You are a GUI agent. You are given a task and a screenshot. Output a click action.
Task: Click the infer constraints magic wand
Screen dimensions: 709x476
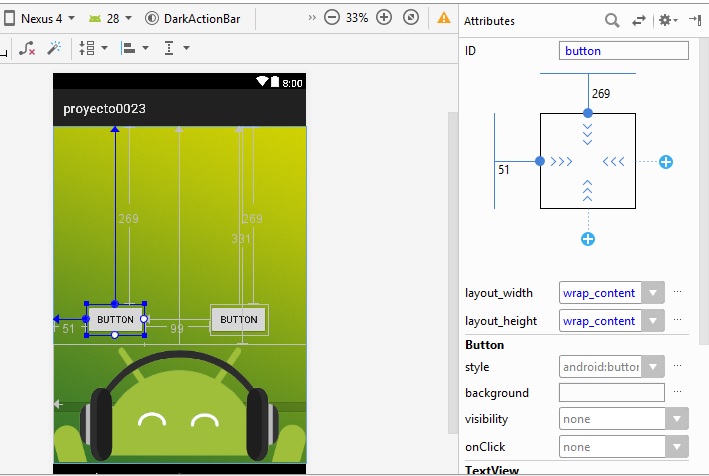pos(54,48)
